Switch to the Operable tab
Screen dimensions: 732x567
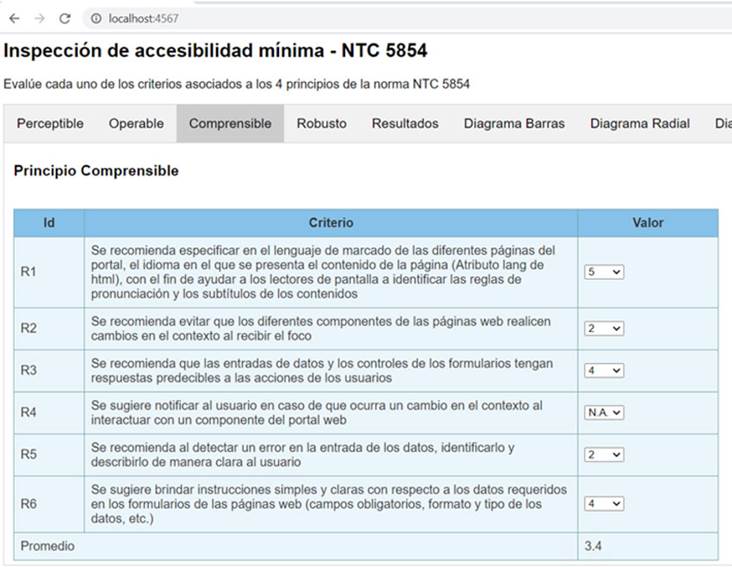tap(137, 124)
